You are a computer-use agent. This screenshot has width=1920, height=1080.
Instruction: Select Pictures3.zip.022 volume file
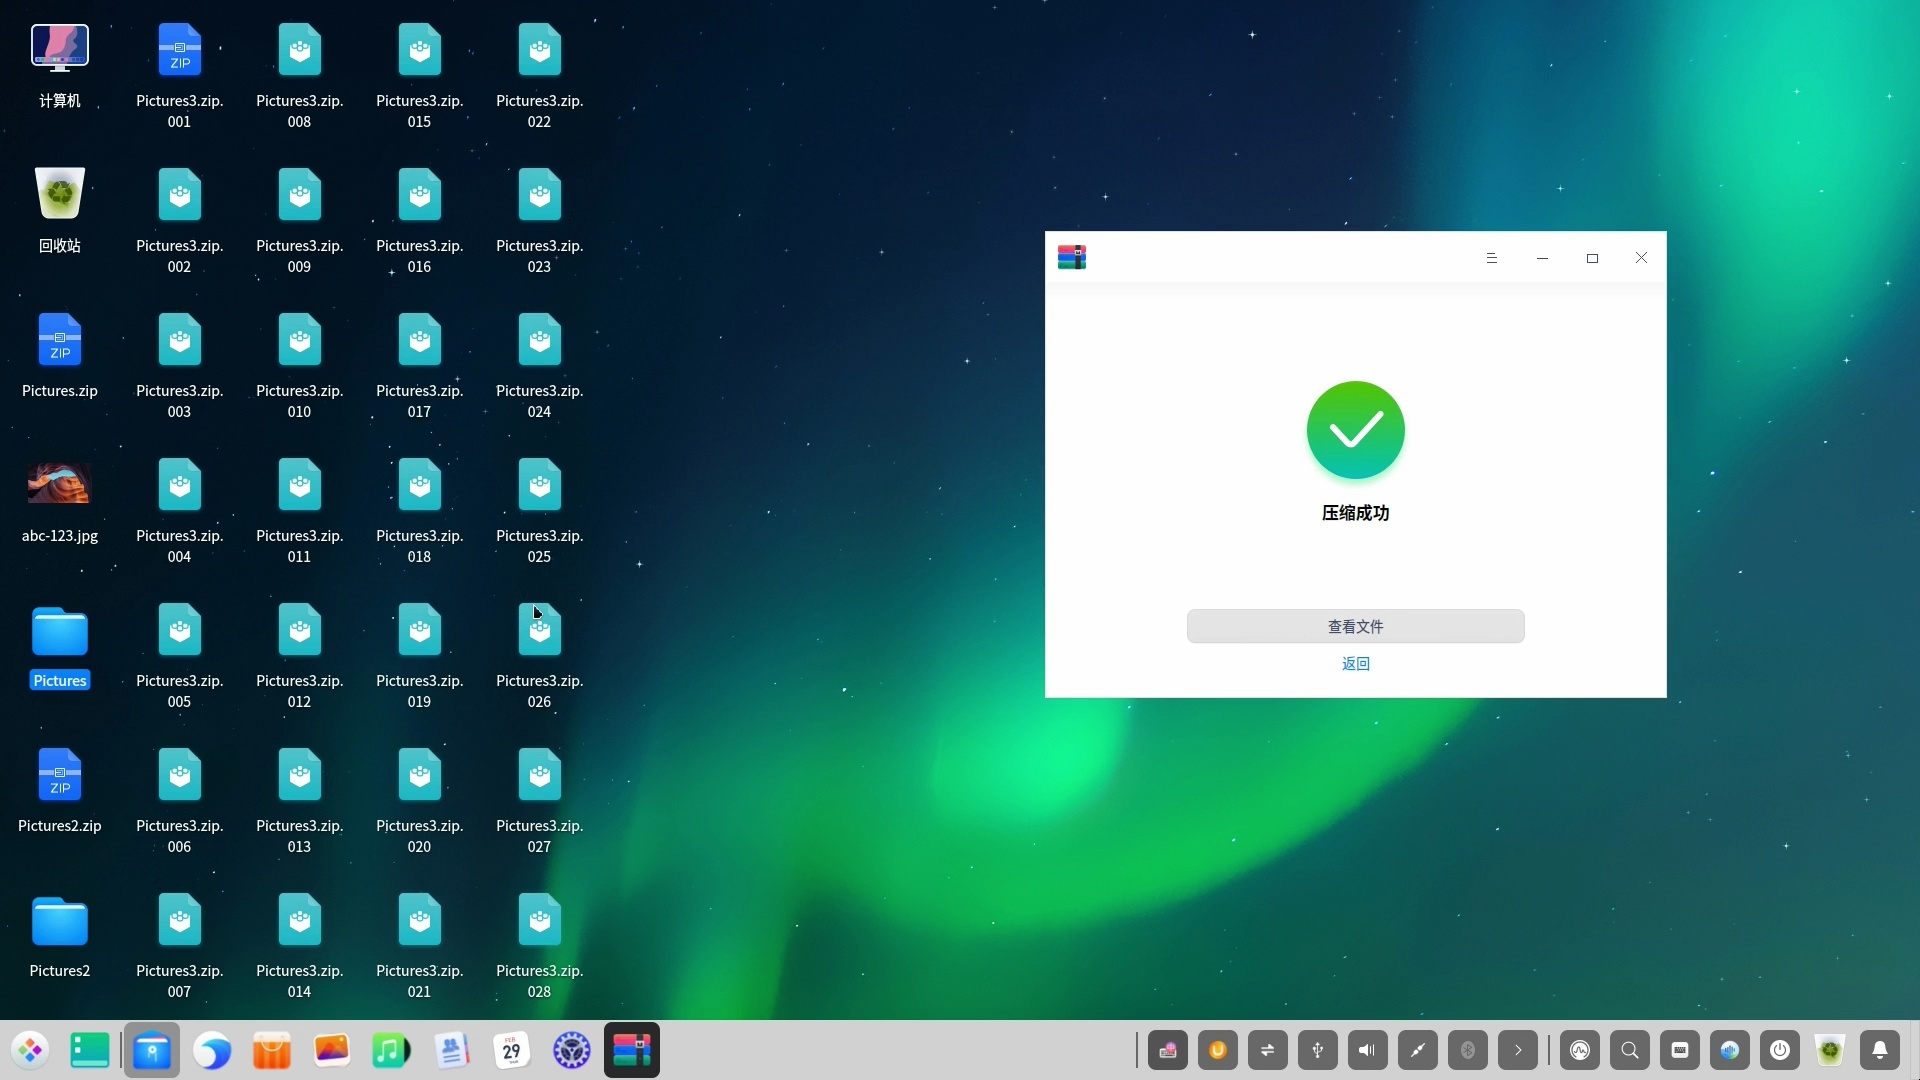coord(540,76)
